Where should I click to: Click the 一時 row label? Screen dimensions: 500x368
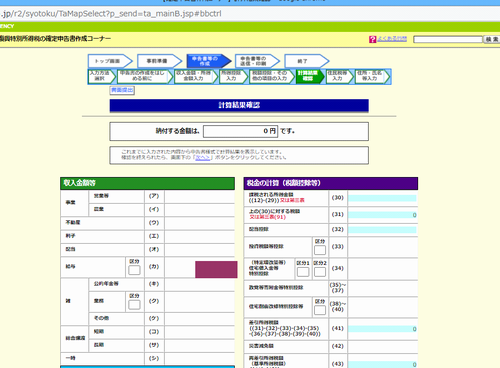[x=70, y=358]
